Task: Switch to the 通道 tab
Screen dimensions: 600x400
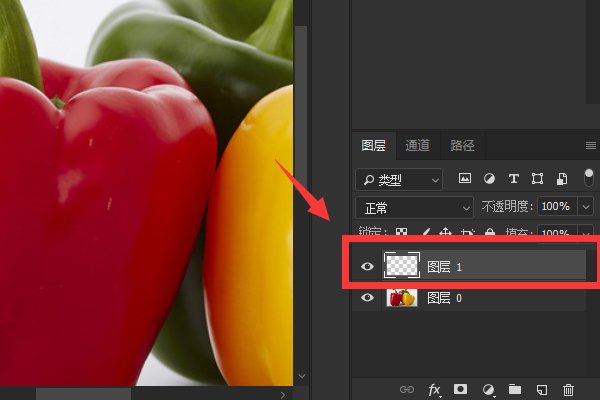Action: (417, 145)
